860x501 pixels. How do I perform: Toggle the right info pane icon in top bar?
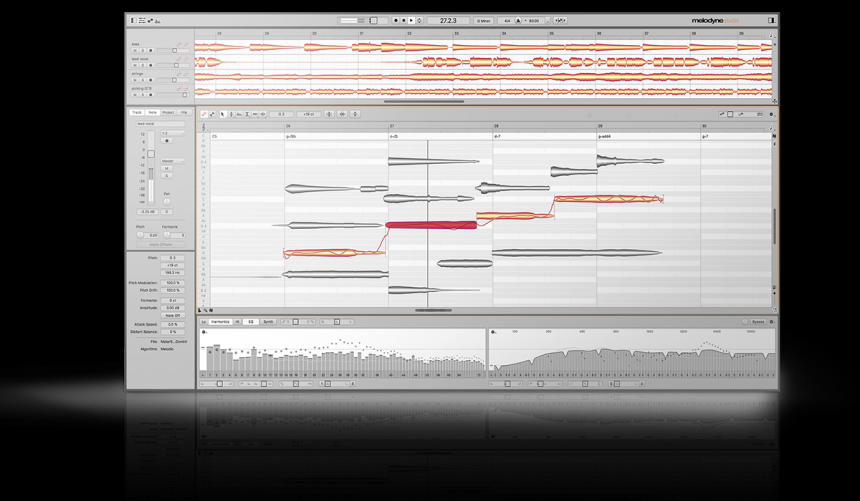coord(771,20)
